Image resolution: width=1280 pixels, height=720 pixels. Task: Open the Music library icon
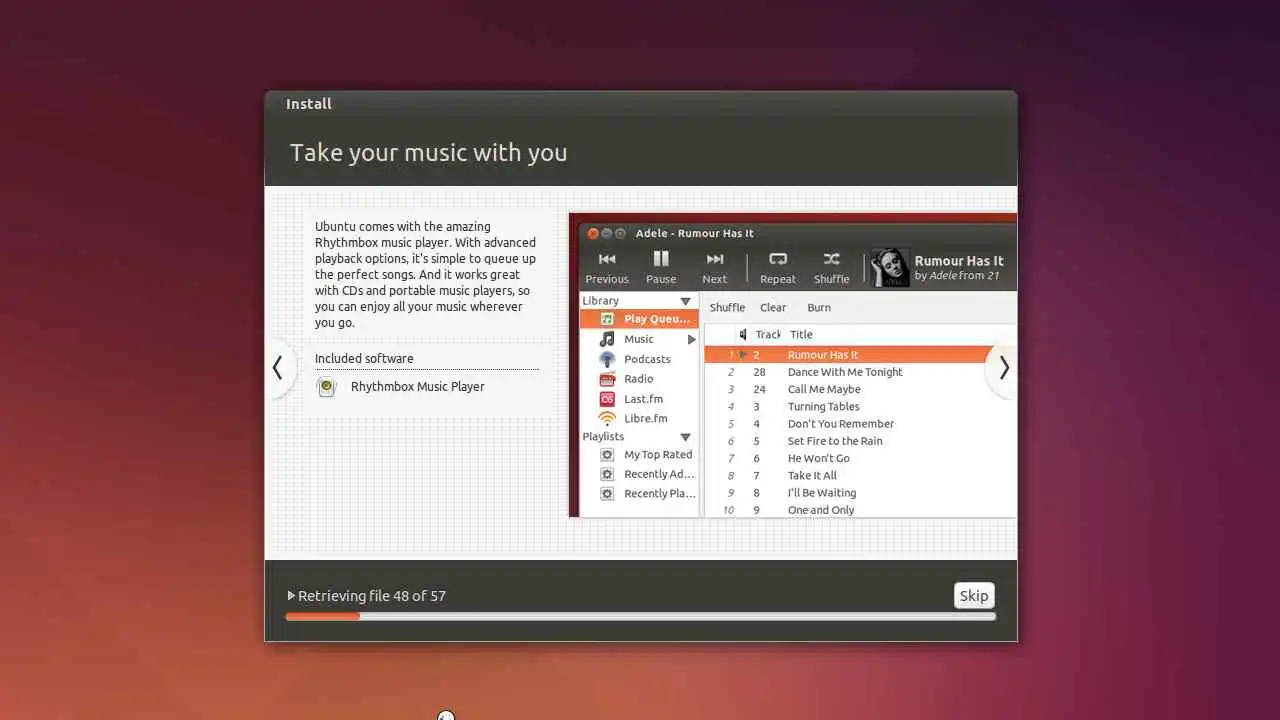pyautogui.click(x=607, y=339)
